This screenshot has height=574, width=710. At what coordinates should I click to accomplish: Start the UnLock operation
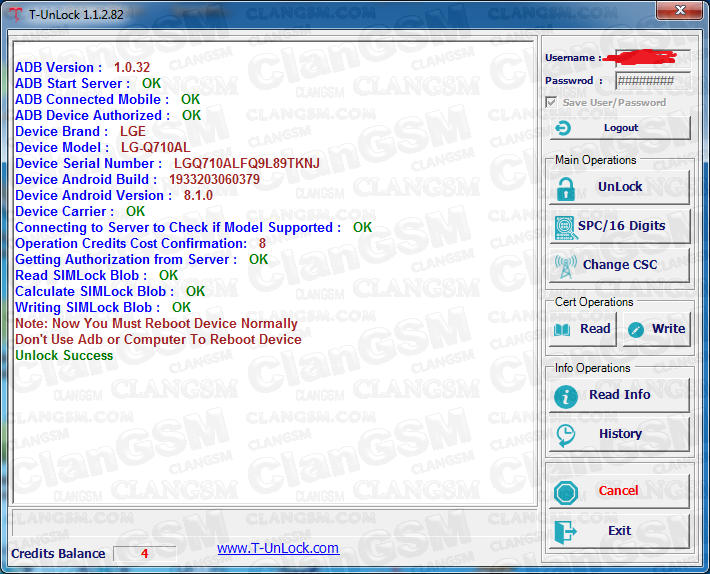coord(619,188)
